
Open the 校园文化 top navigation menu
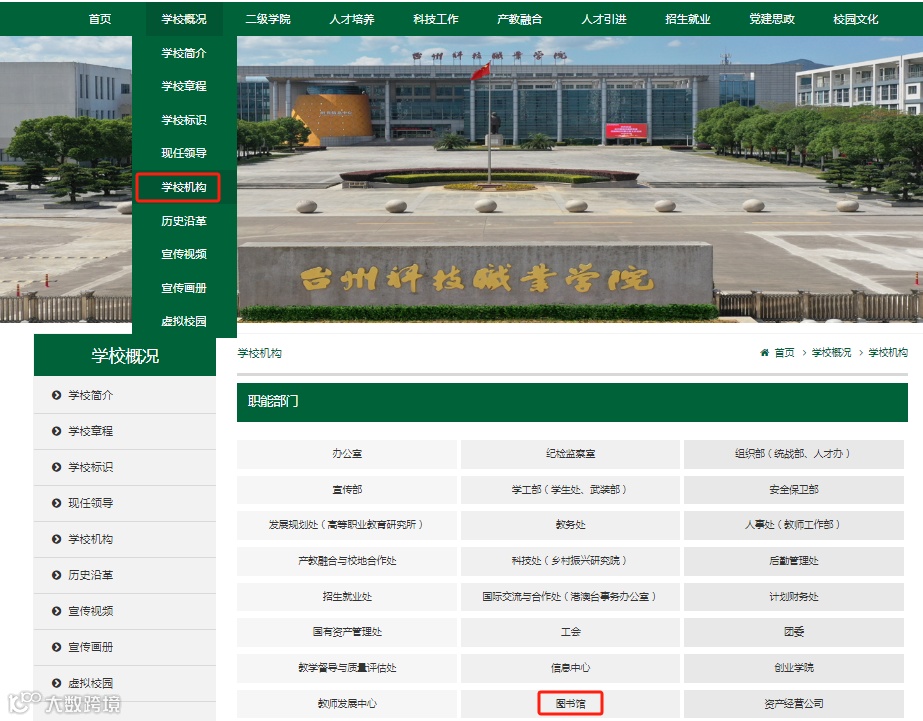[x=856, y=19]
